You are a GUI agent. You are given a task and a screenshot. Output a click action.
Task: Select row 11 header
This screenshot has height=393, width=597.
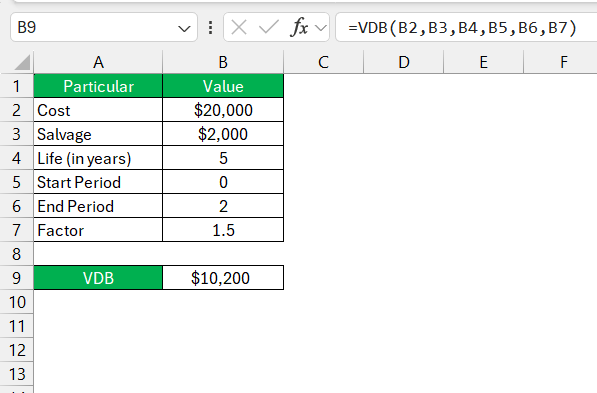[16, 326]
